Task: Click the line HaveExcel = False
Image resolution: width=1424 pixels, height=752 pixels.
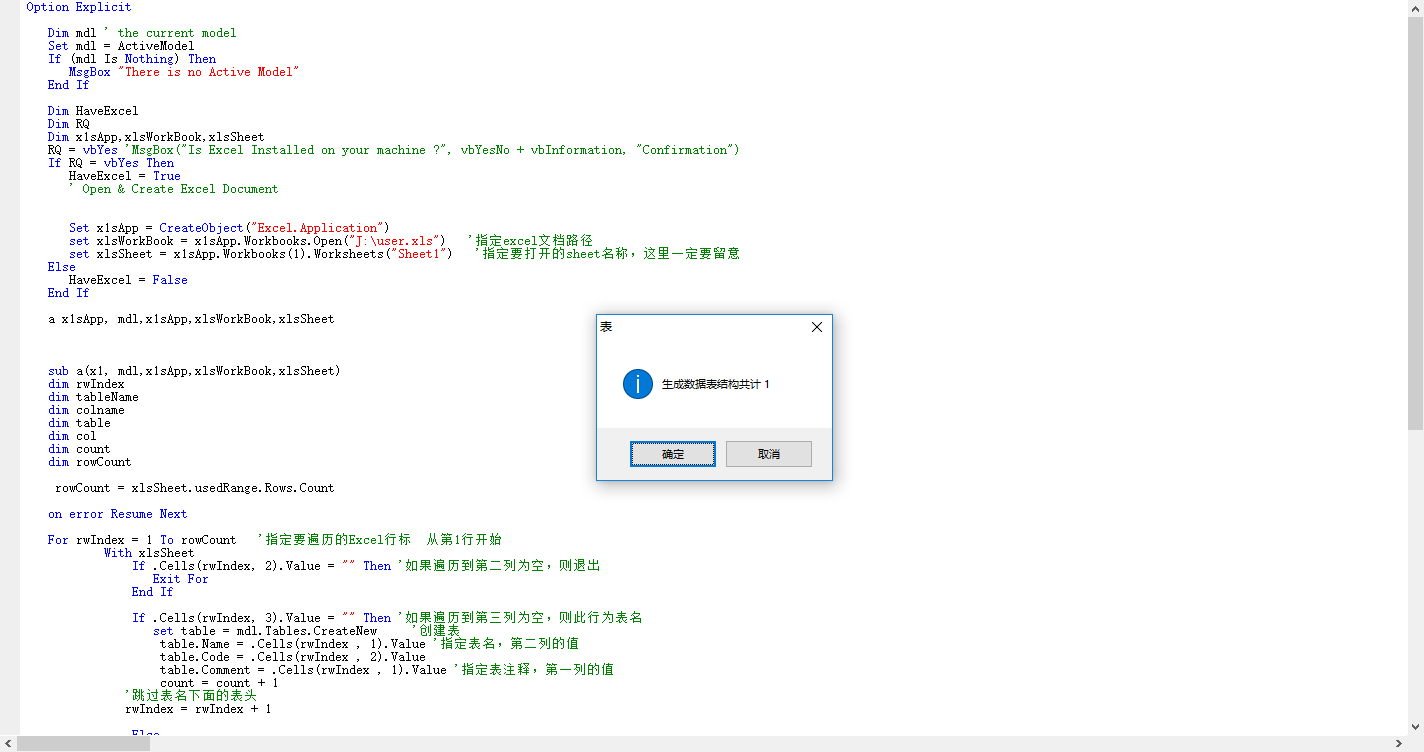Action: [x=128, y=280]
